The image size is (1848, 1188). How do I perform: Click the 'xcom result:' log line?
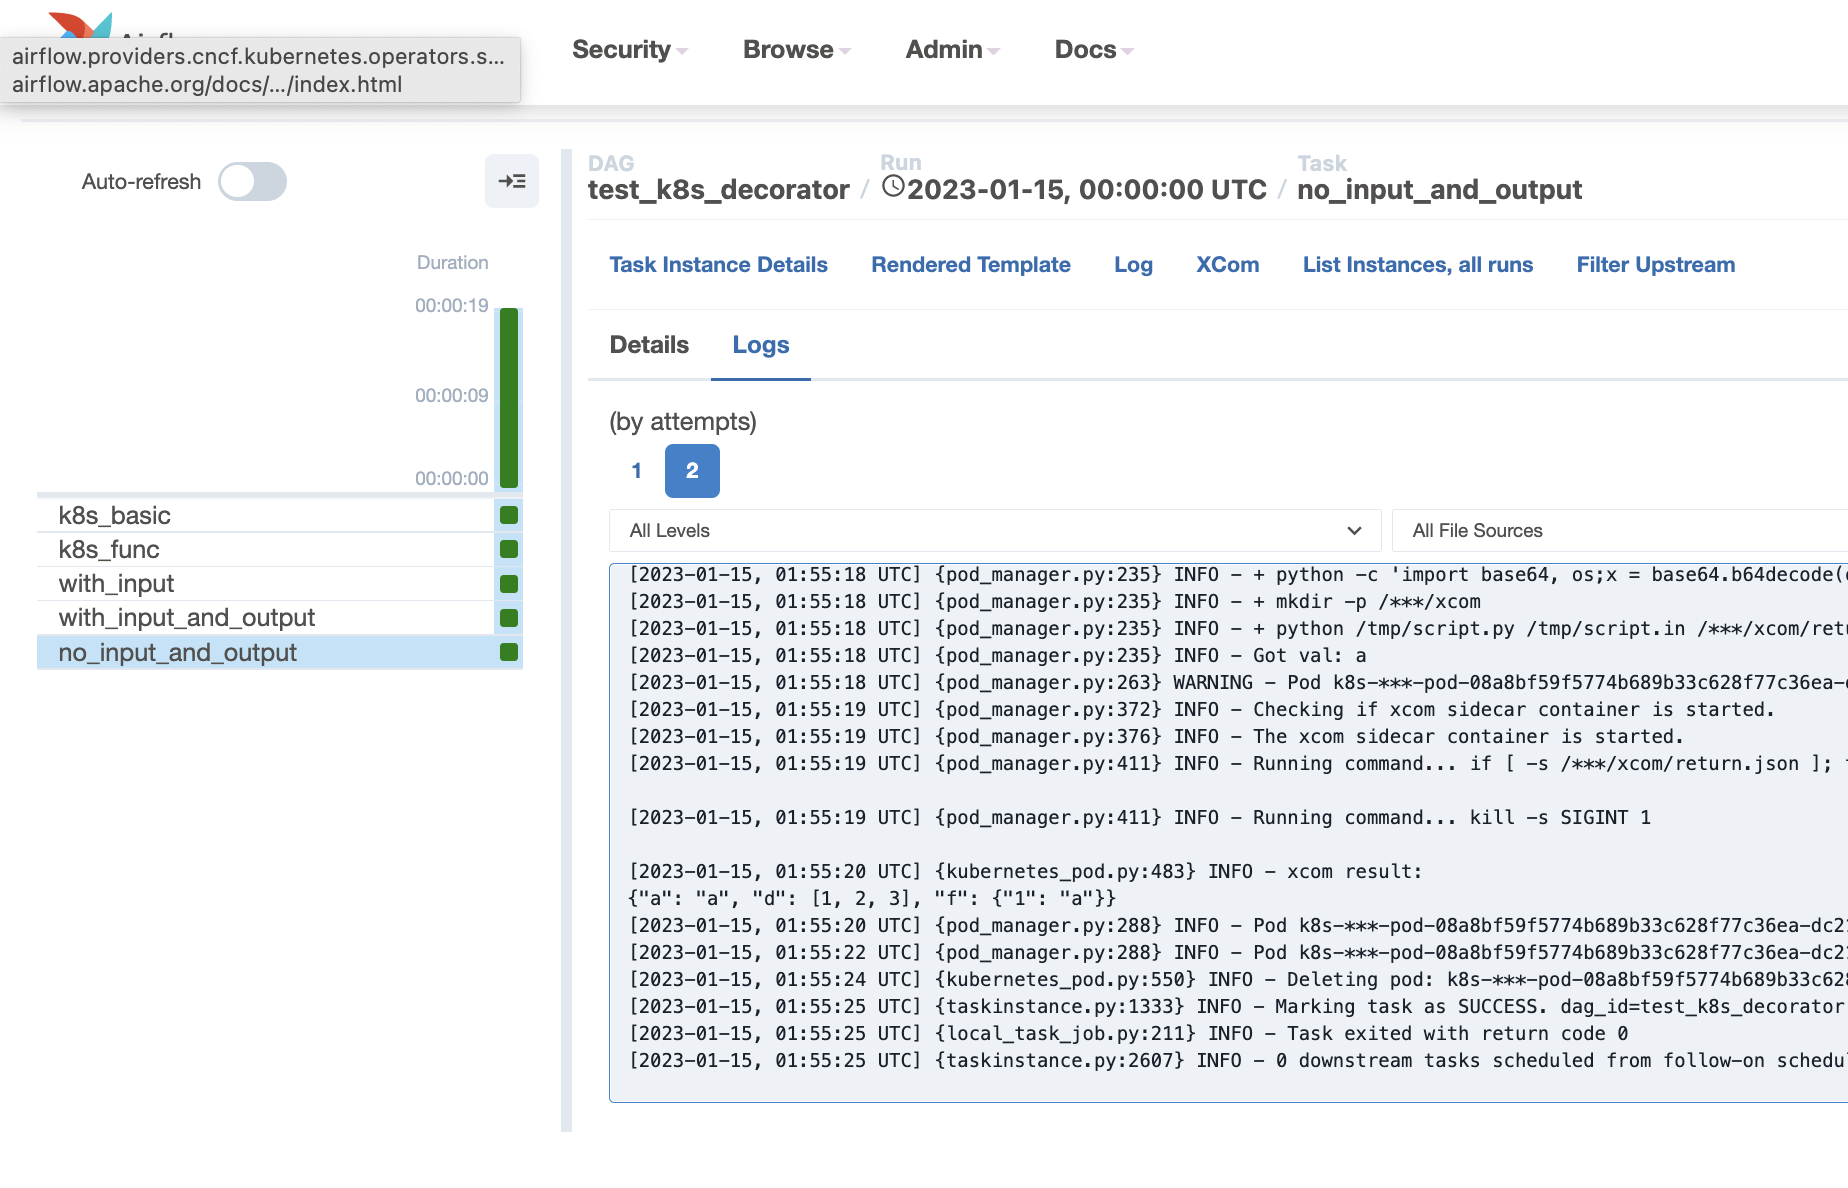[1025, 871]
